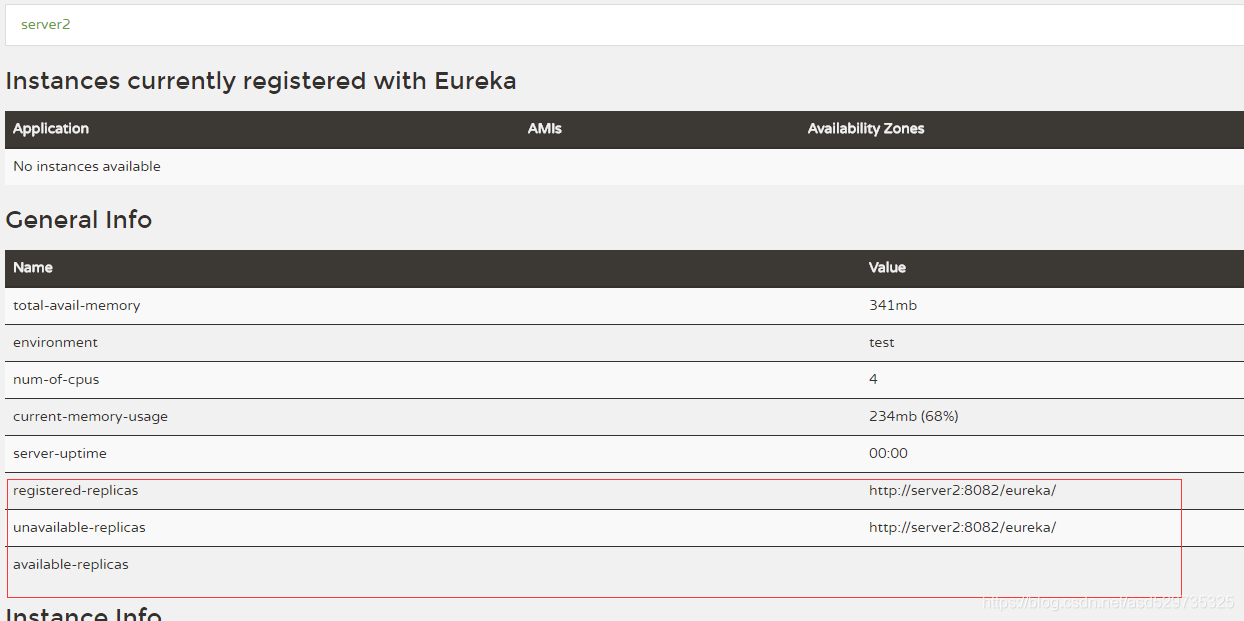1244x621 pixels.
Task: Select the server-uptime row label
Action: pos(60,454)
